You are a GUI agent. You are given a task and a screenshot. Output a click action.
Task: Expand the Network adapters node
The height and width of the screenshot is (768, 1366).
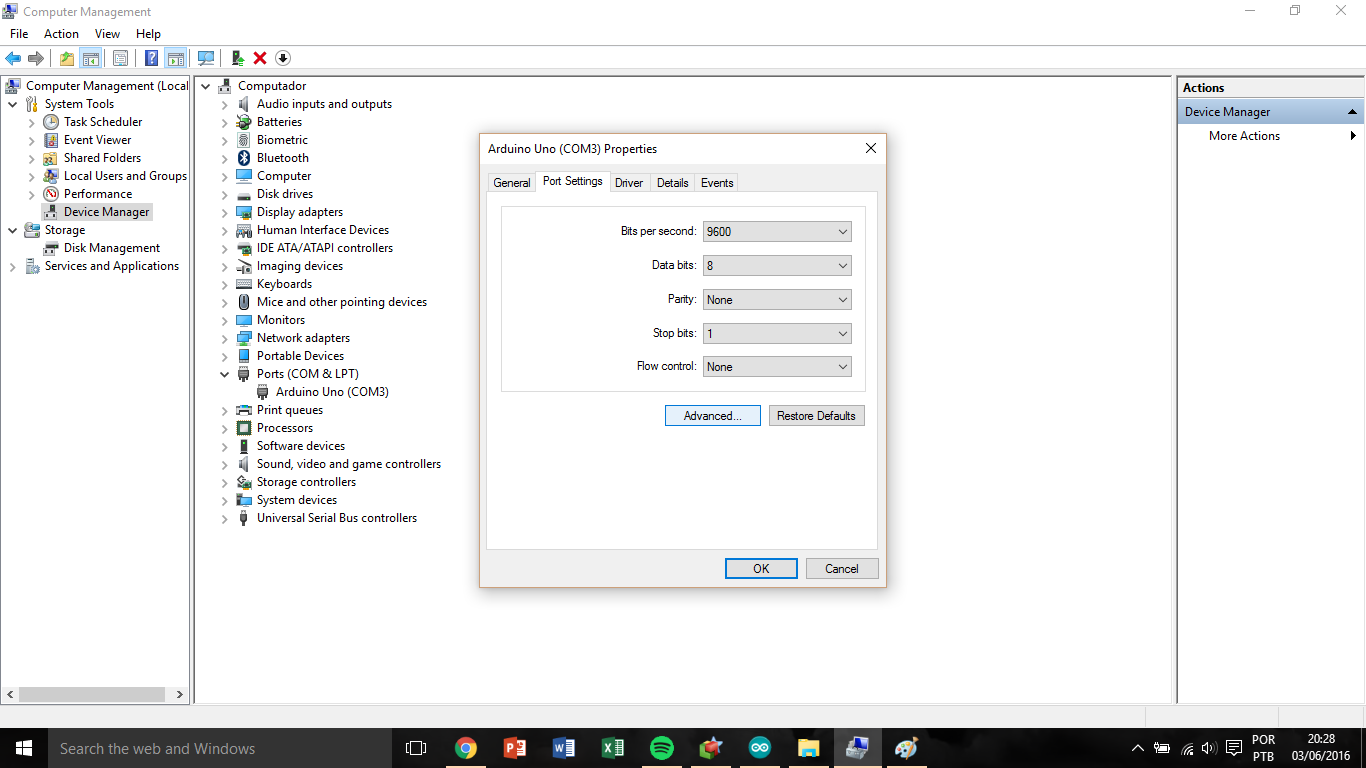(x=225, y=338)
